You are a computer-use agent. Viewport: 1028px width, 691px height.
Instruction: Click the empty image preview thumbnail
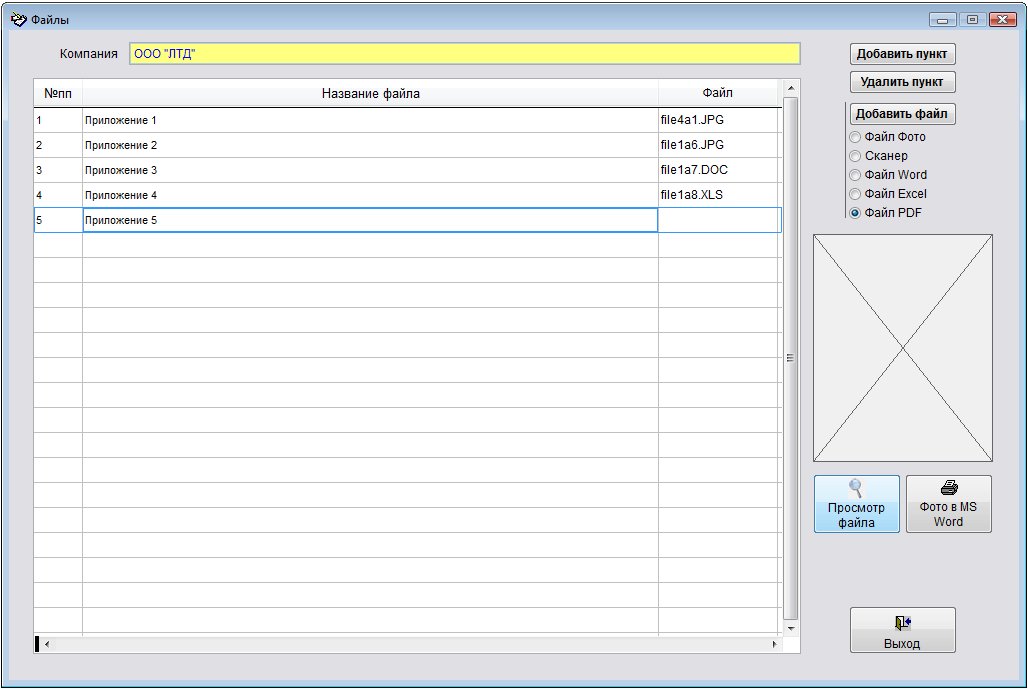[x=903, y=348]
